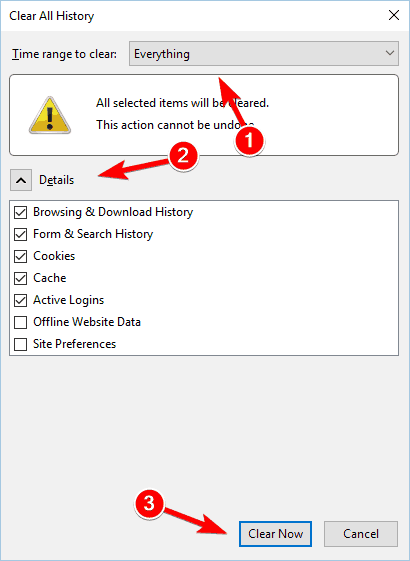Click the red numbered badge 1

tap(249, 141)
